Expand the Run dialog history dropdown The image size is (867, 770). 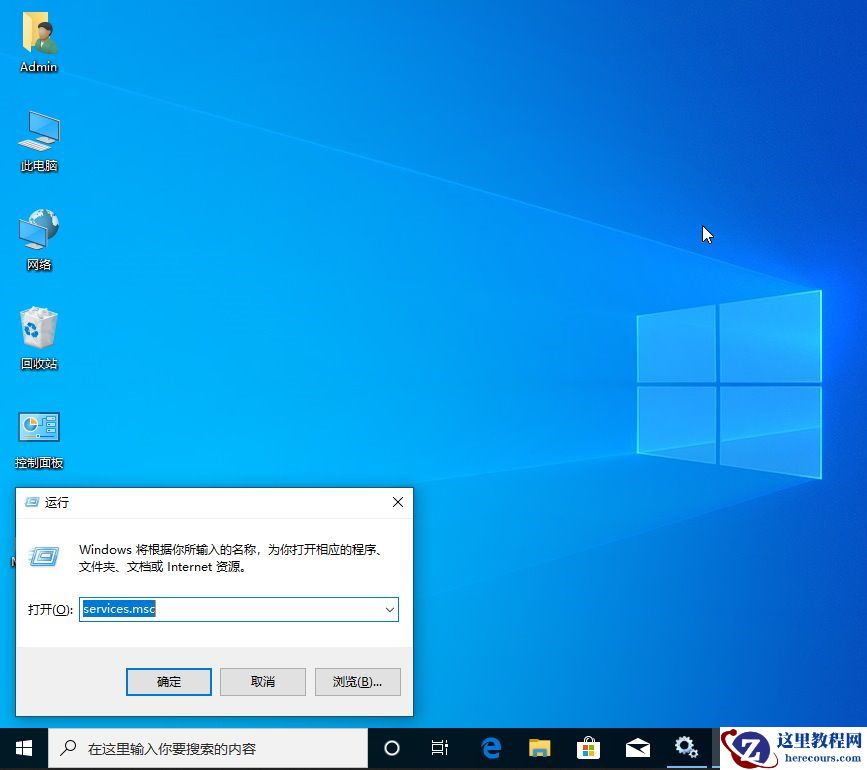(x=390, y=609)
